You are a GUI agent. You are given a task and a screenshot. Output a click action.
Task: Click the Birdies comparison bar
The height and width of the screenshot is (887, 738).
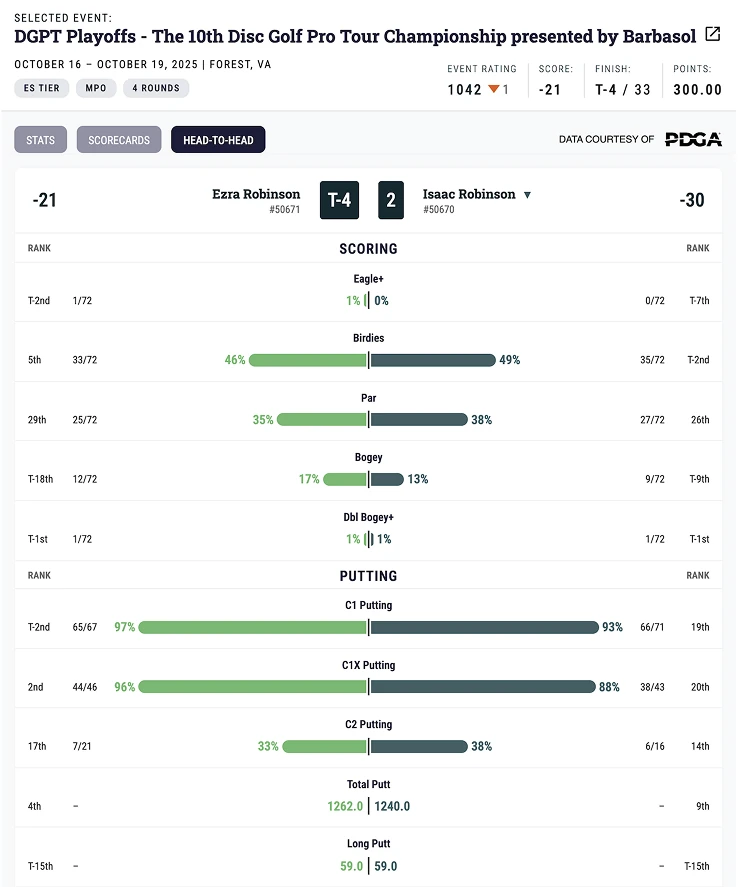click(369, 359)
